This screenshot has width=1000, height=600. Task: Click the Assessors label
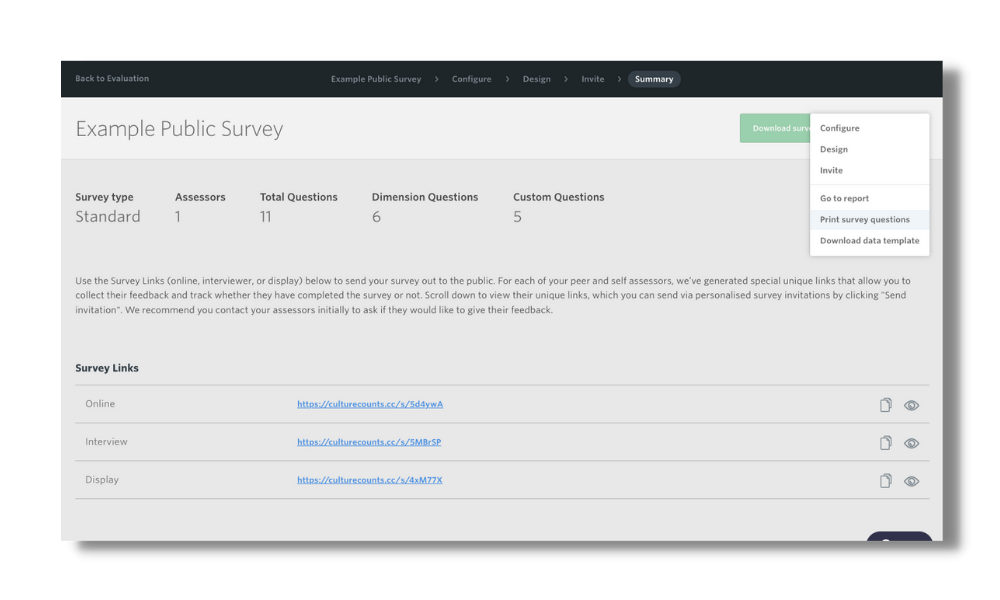200,197
